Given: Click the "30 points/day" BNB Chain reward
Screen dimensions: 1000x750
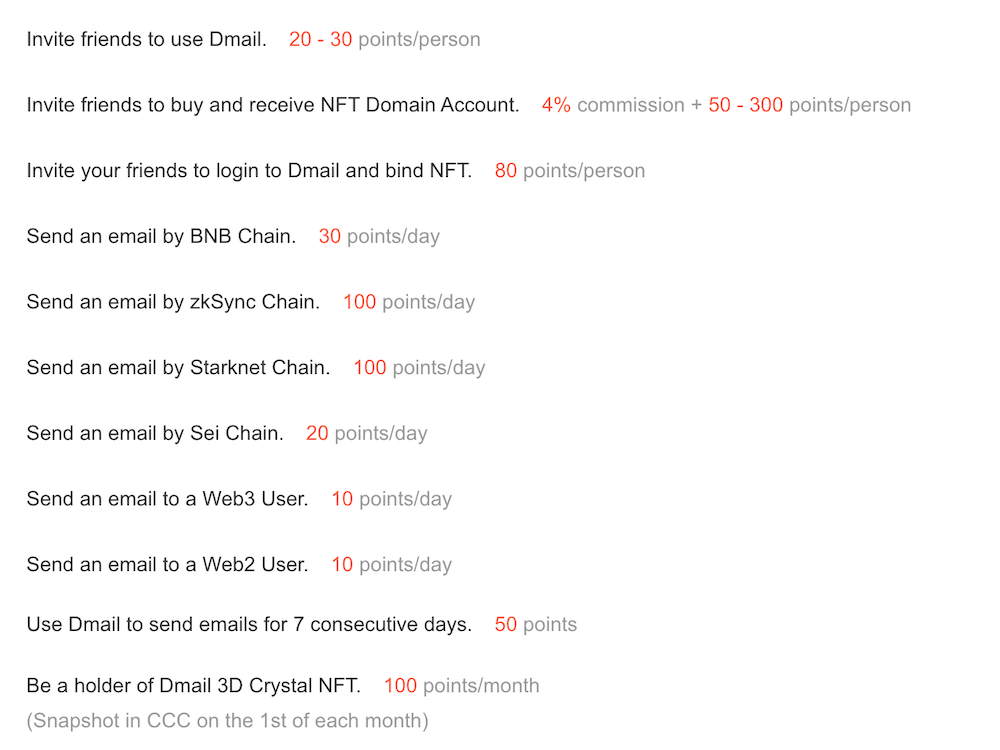Looking at the screenshot, I should (379, 237).
